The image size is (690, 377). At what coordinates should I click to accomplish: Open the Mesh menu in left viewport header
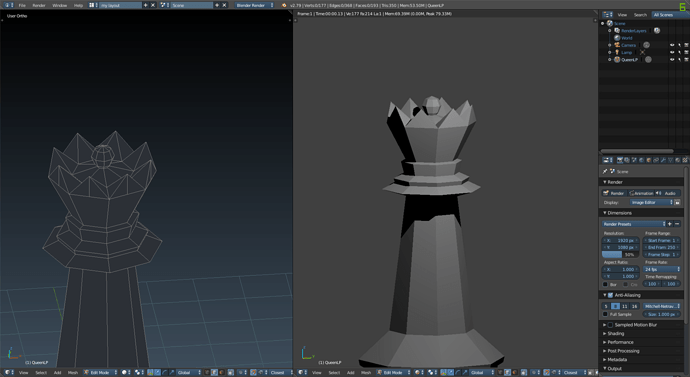click(x=73, y=373)
